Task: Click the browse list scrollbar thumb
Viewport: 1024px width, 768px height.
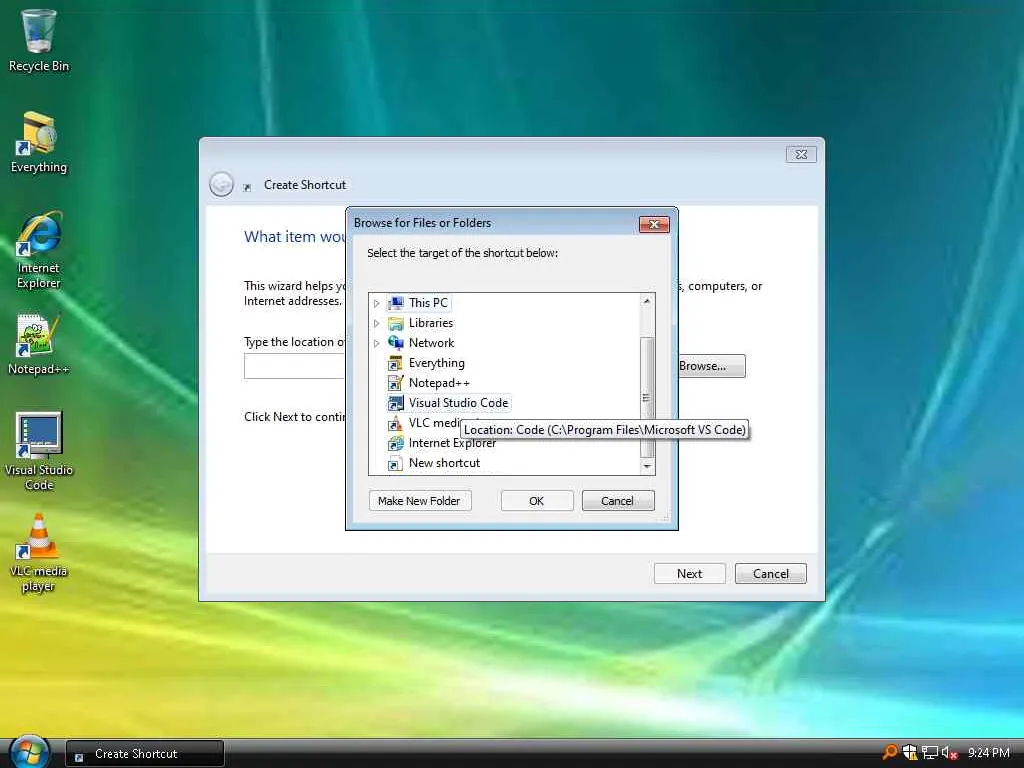Action: [x=647, y=398]
